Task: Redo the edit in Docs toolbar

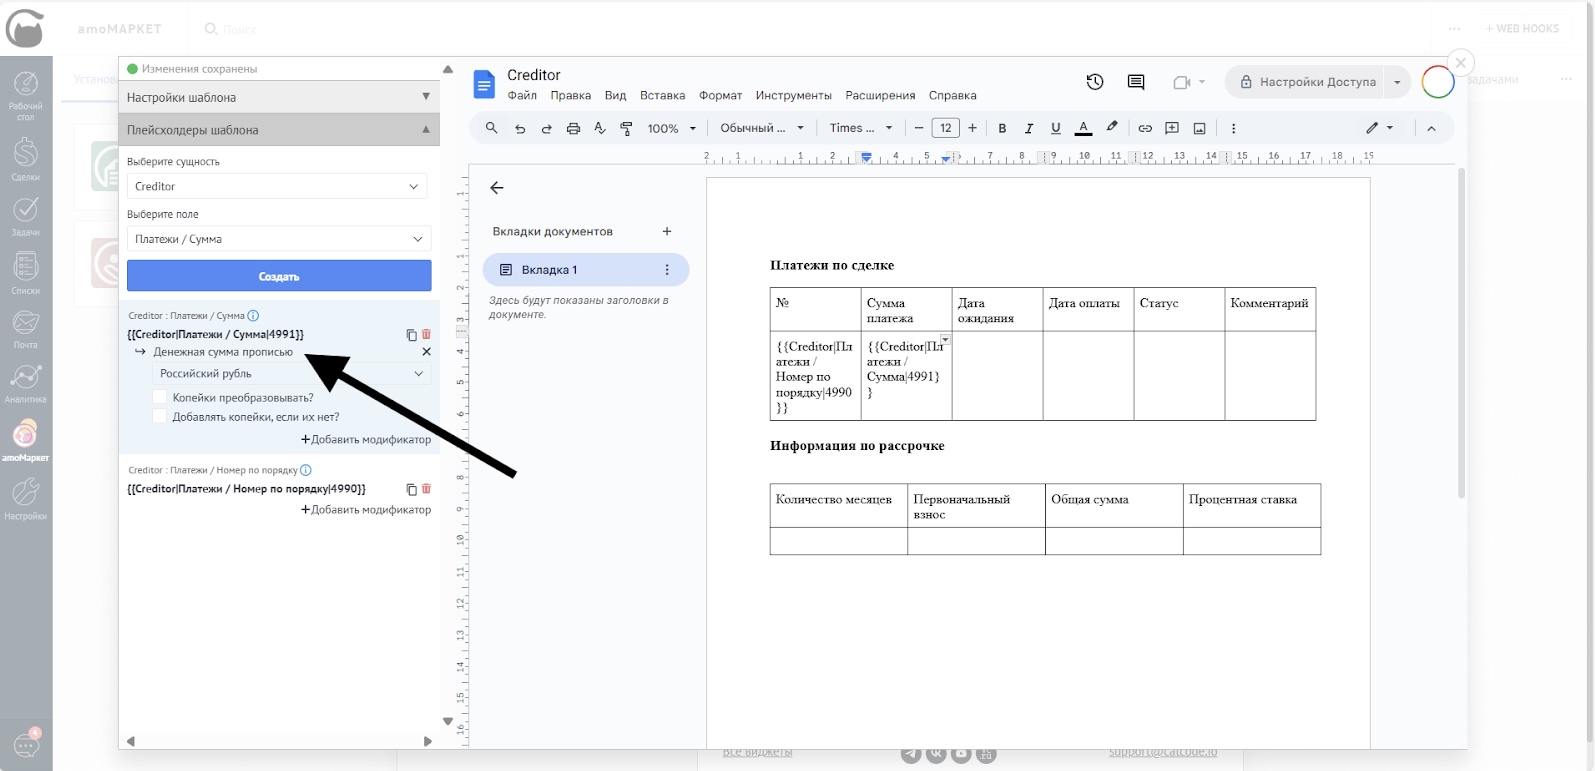Action: (547, 128)
